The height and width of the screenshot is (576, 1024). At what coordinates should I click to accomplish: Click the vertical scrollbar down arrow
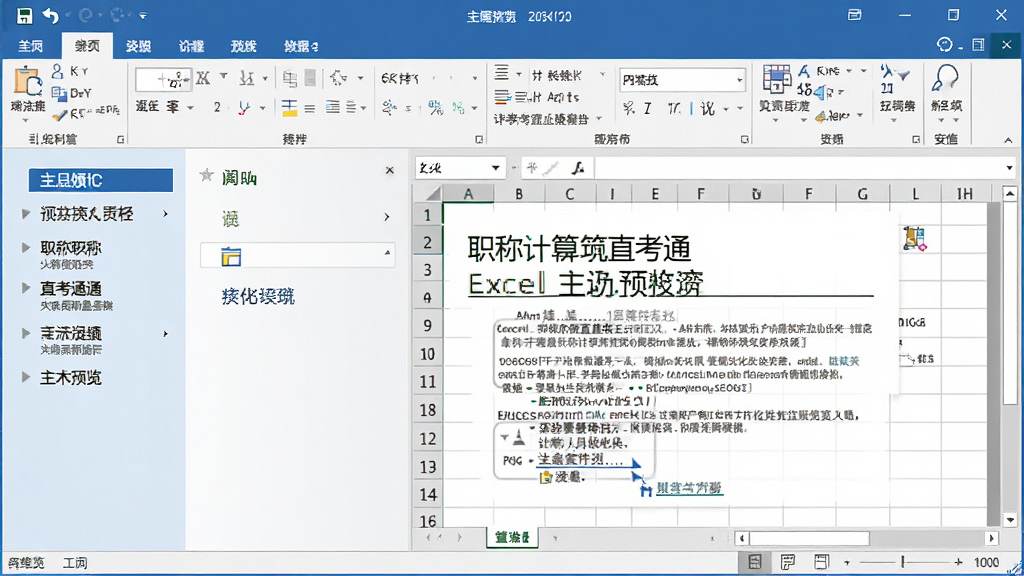click(1010, 520)
